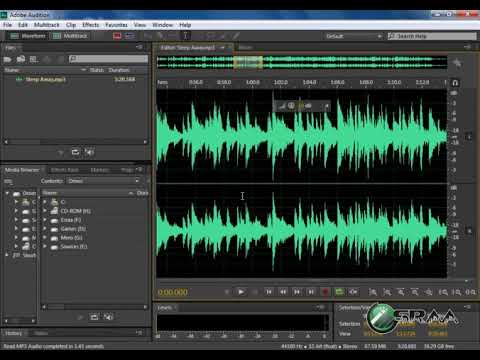
Task: Switch to Waveform view
Action: 28,36
